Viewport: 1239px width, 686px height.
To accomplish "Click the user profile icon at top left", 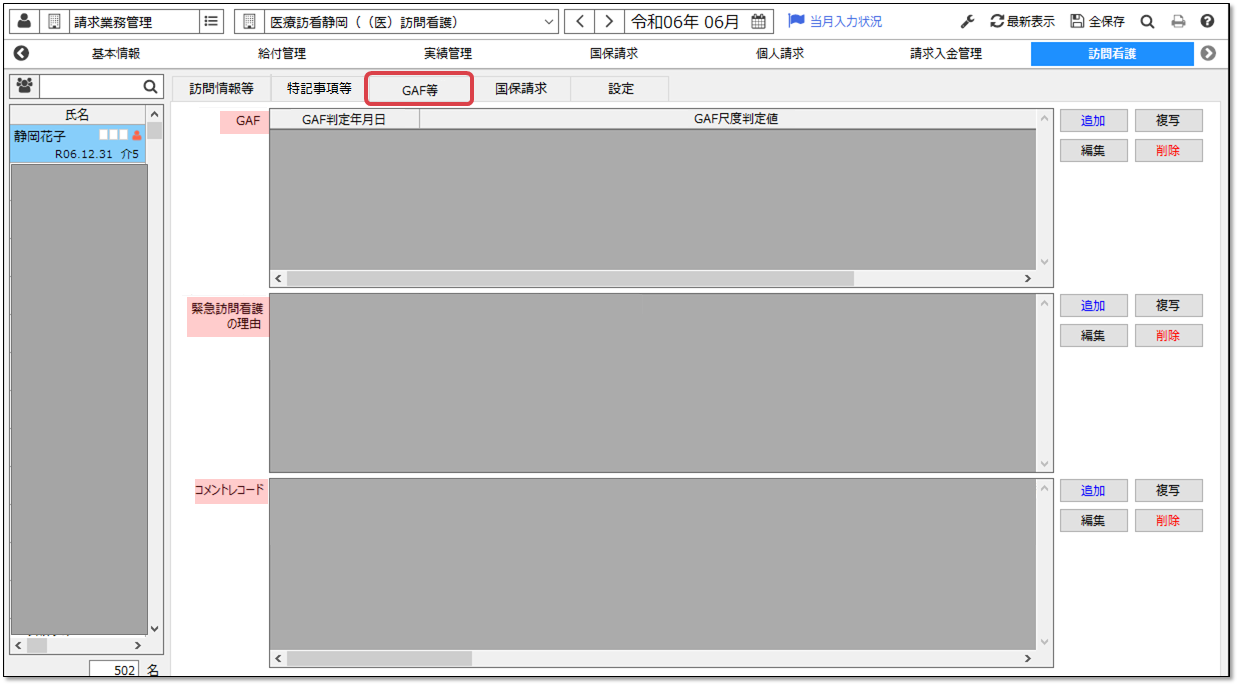I will (x=25, y=21).
